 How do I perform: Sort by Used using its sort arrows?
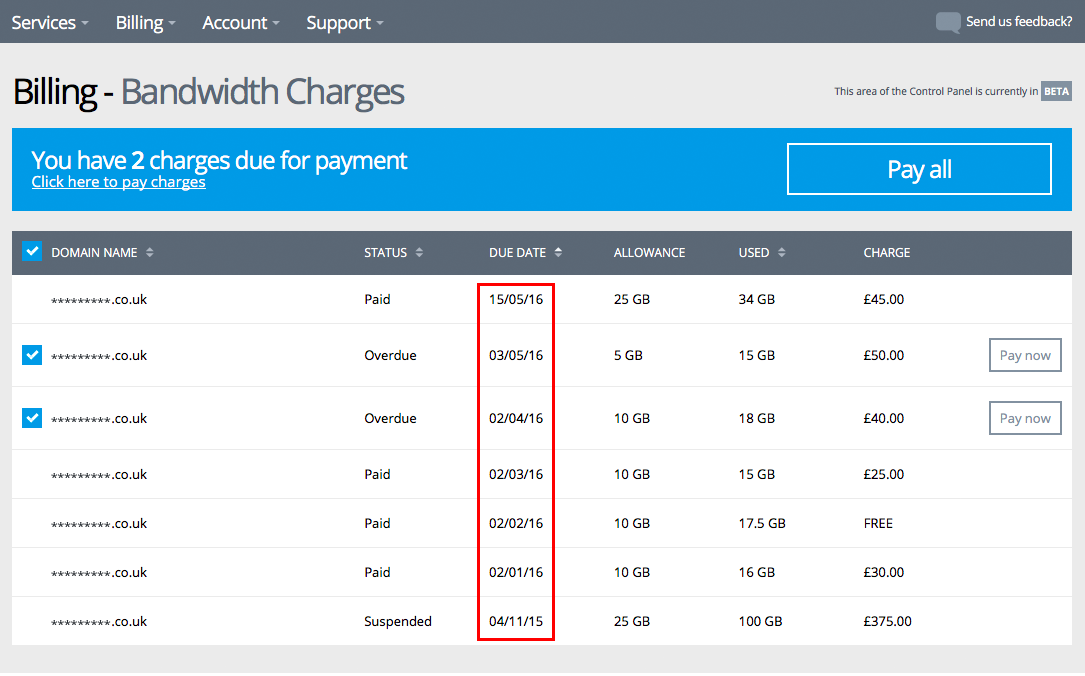click(x=781, y=253)
